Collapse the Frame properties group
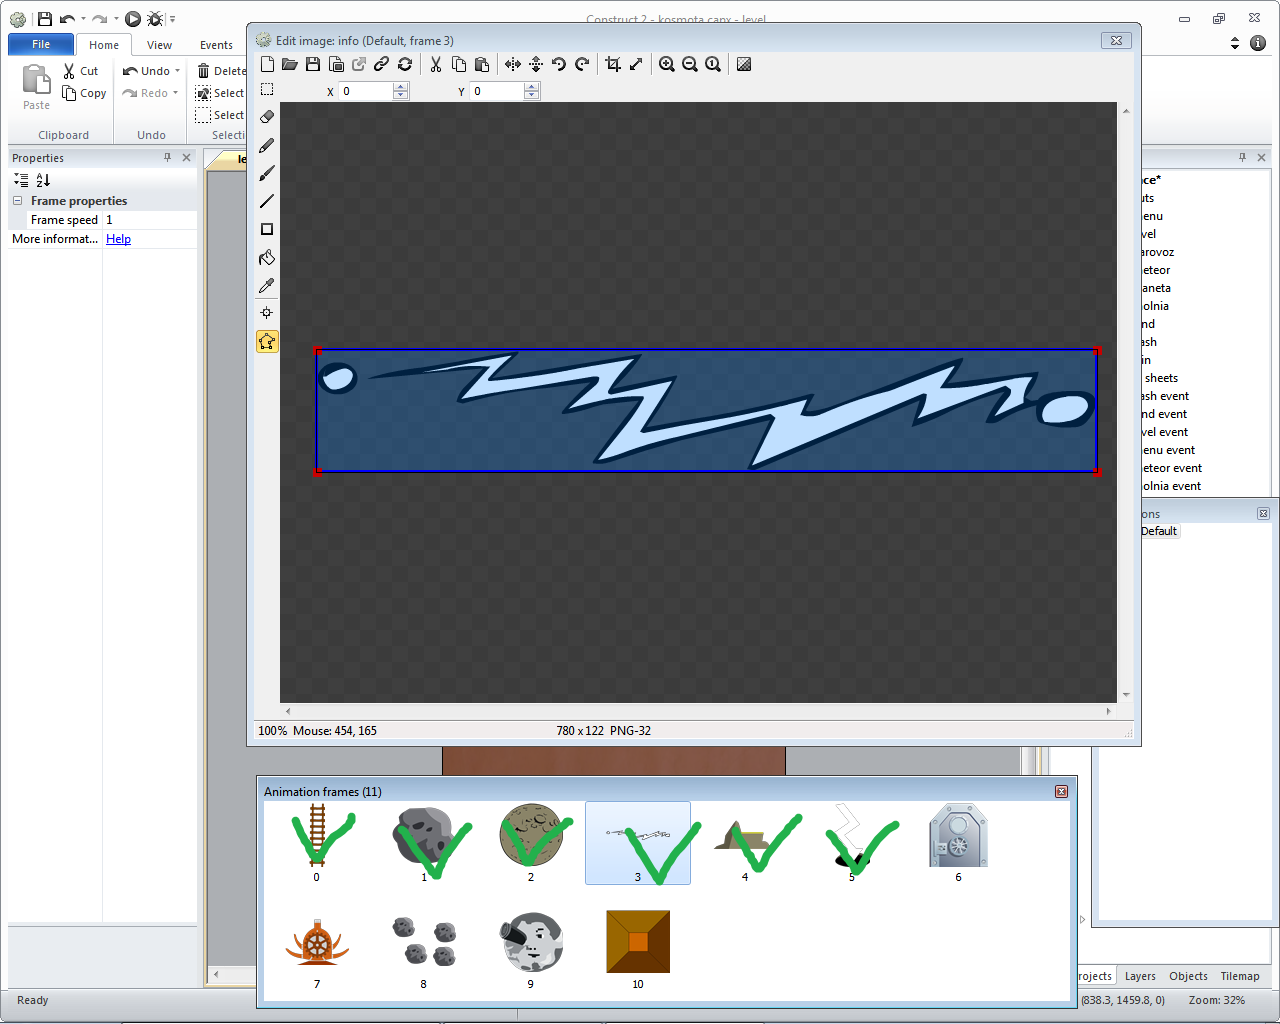Screen dimensions: 1280x1024 [x=17, y=201]
